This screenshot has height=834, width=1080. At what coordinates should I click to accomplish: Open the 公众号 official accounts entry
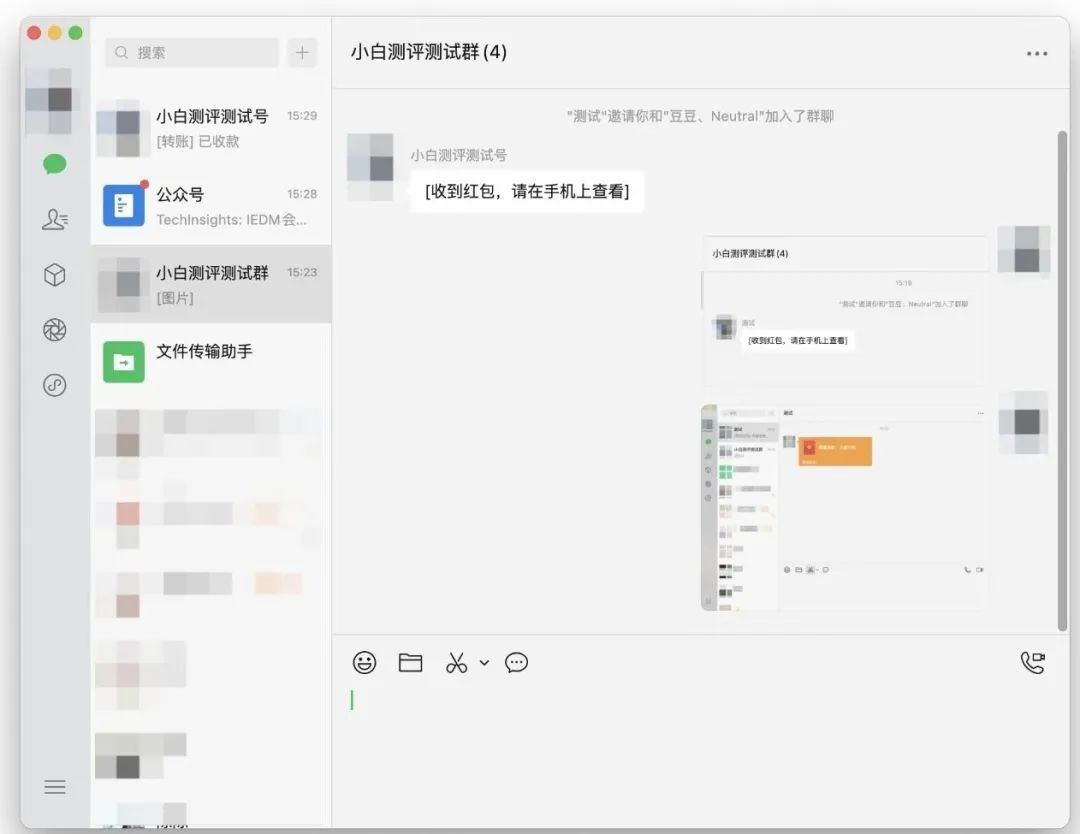pyautogui.click(x=211, y=206)
